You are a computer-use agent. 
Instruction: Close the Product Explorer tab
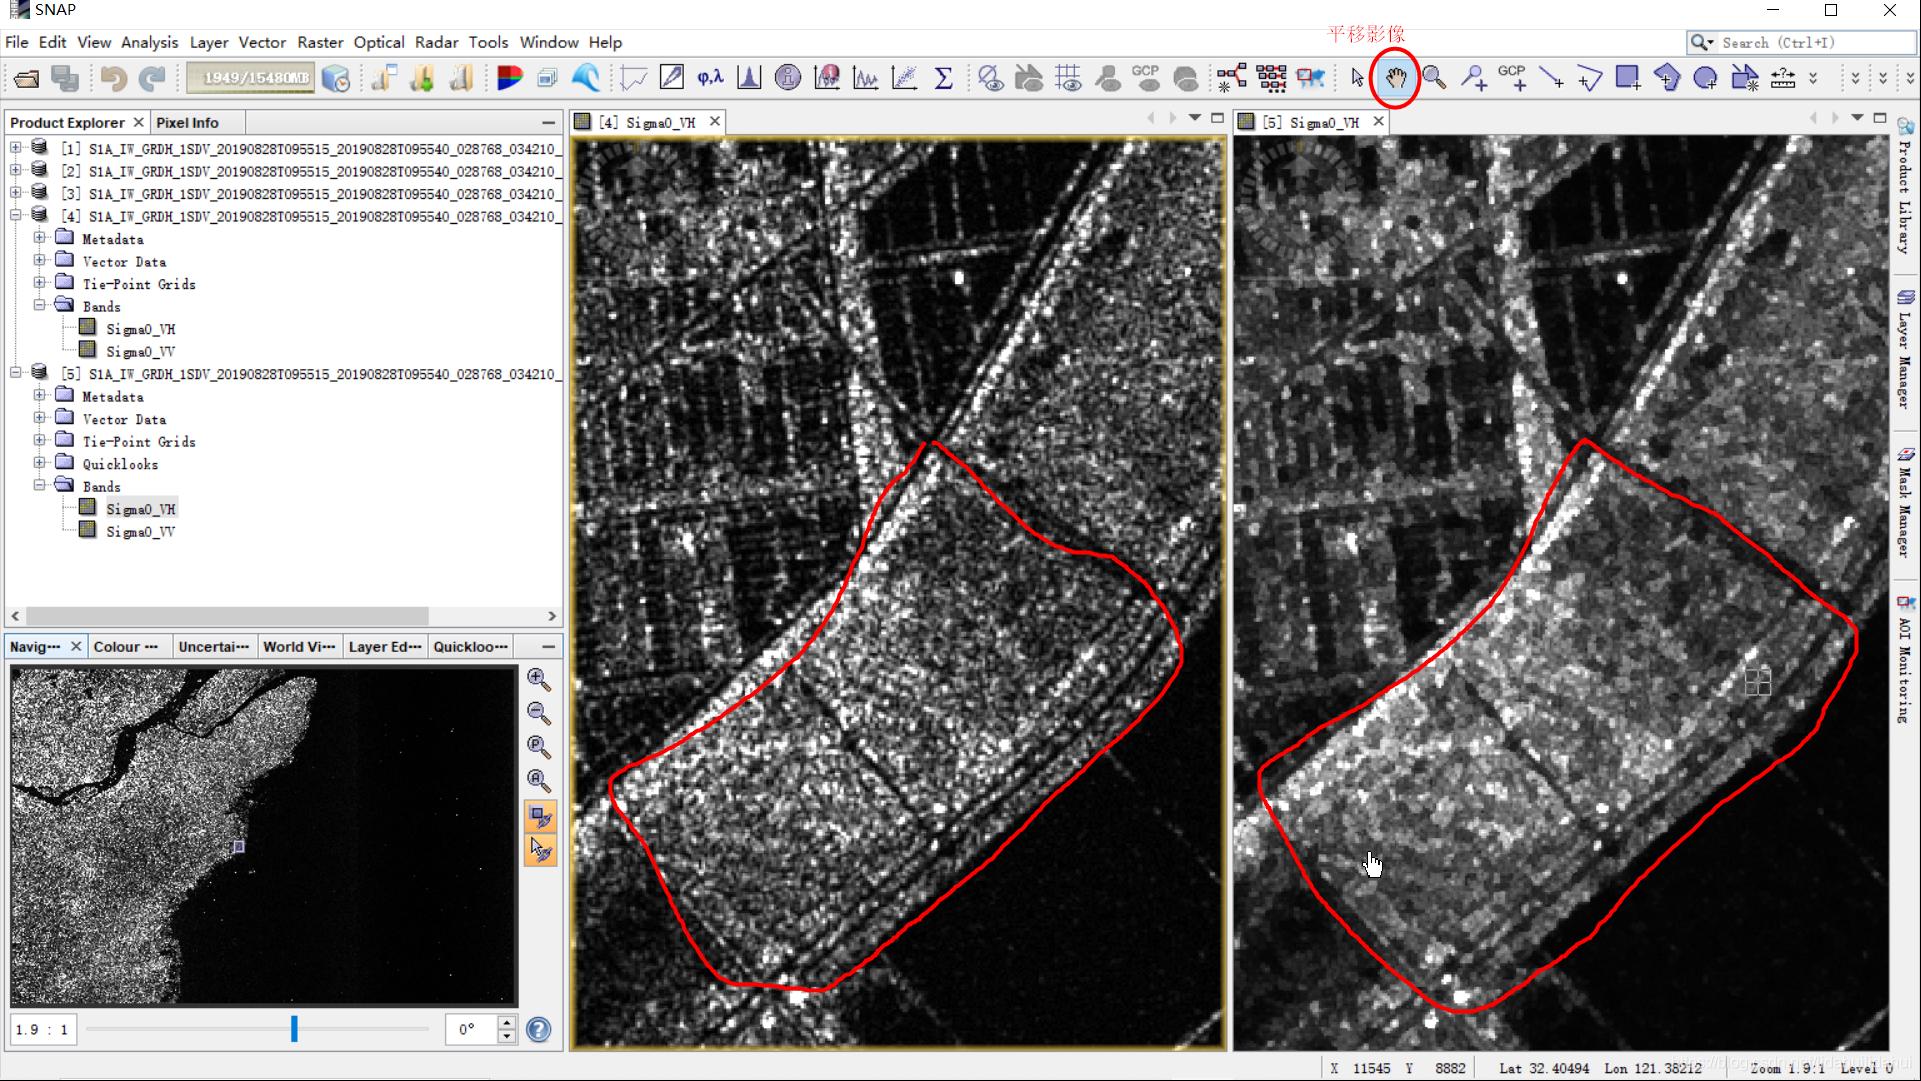point(139,122)
